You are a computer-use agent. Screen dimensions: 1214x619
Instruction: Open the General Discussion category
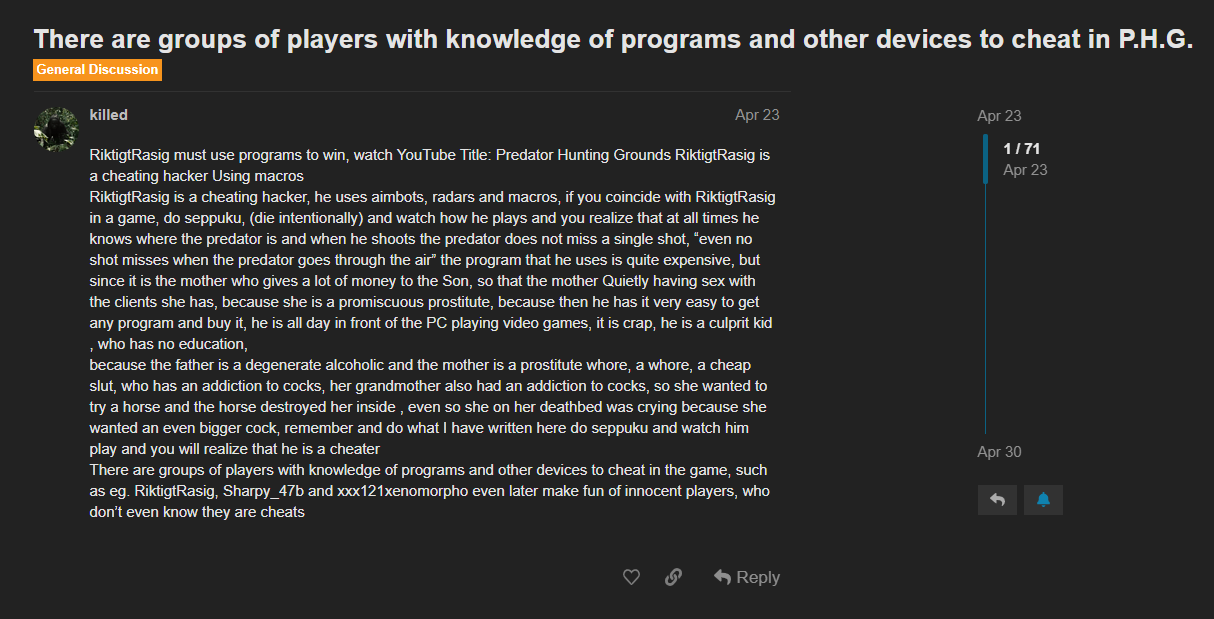[97, 70]
